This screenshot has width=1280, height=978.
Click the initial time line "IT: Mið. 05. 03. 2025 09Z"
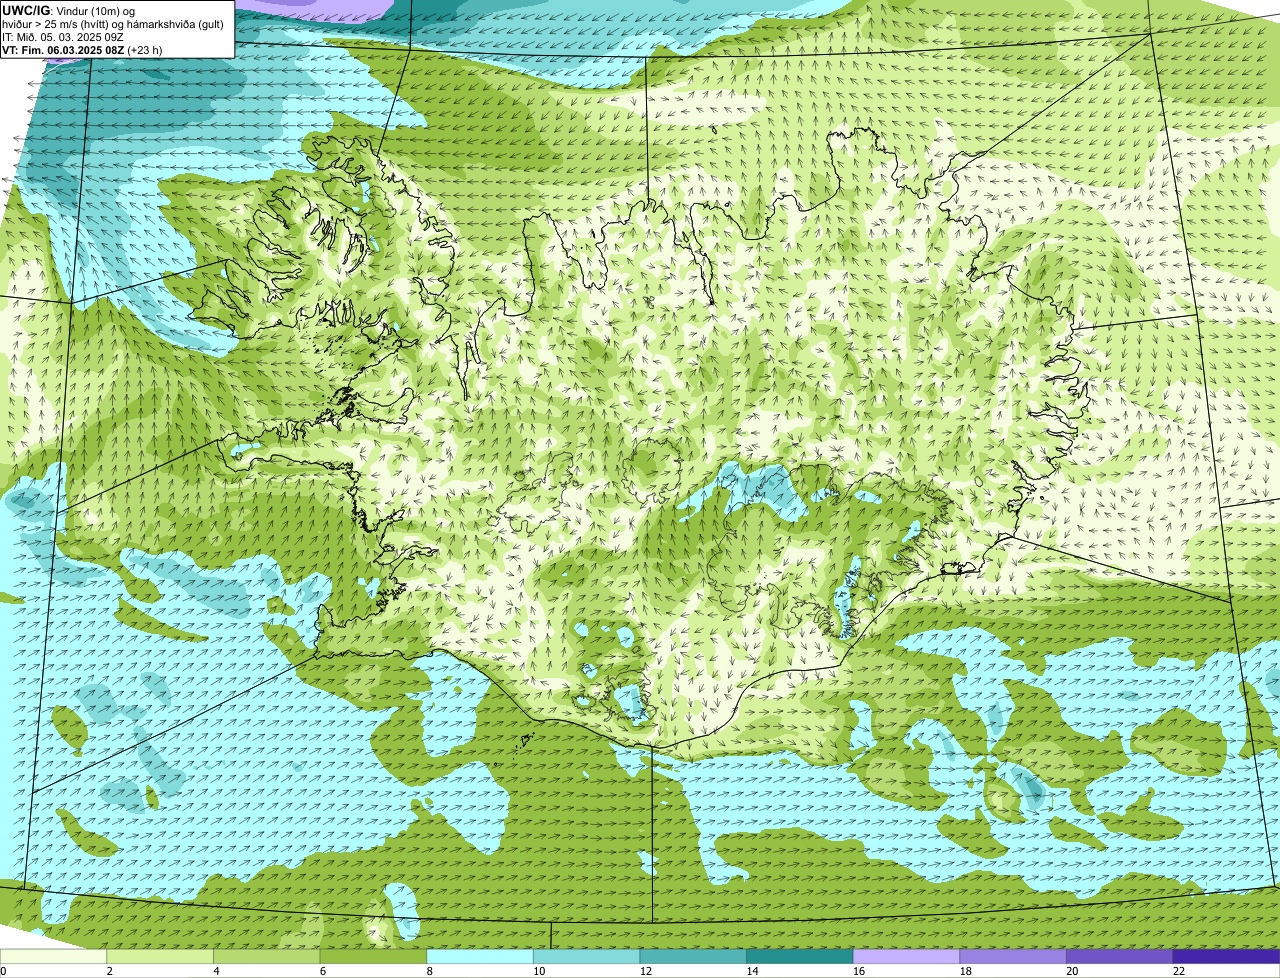63,37
